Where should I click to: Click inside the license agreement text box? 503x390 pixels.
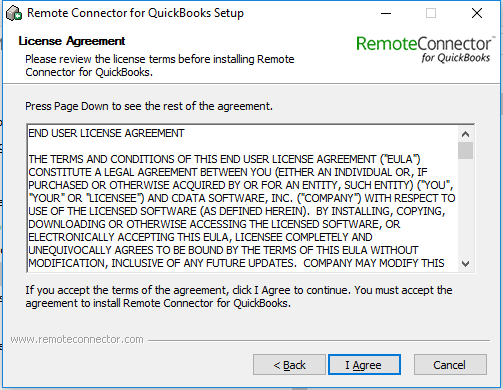[x=243, y=198]
